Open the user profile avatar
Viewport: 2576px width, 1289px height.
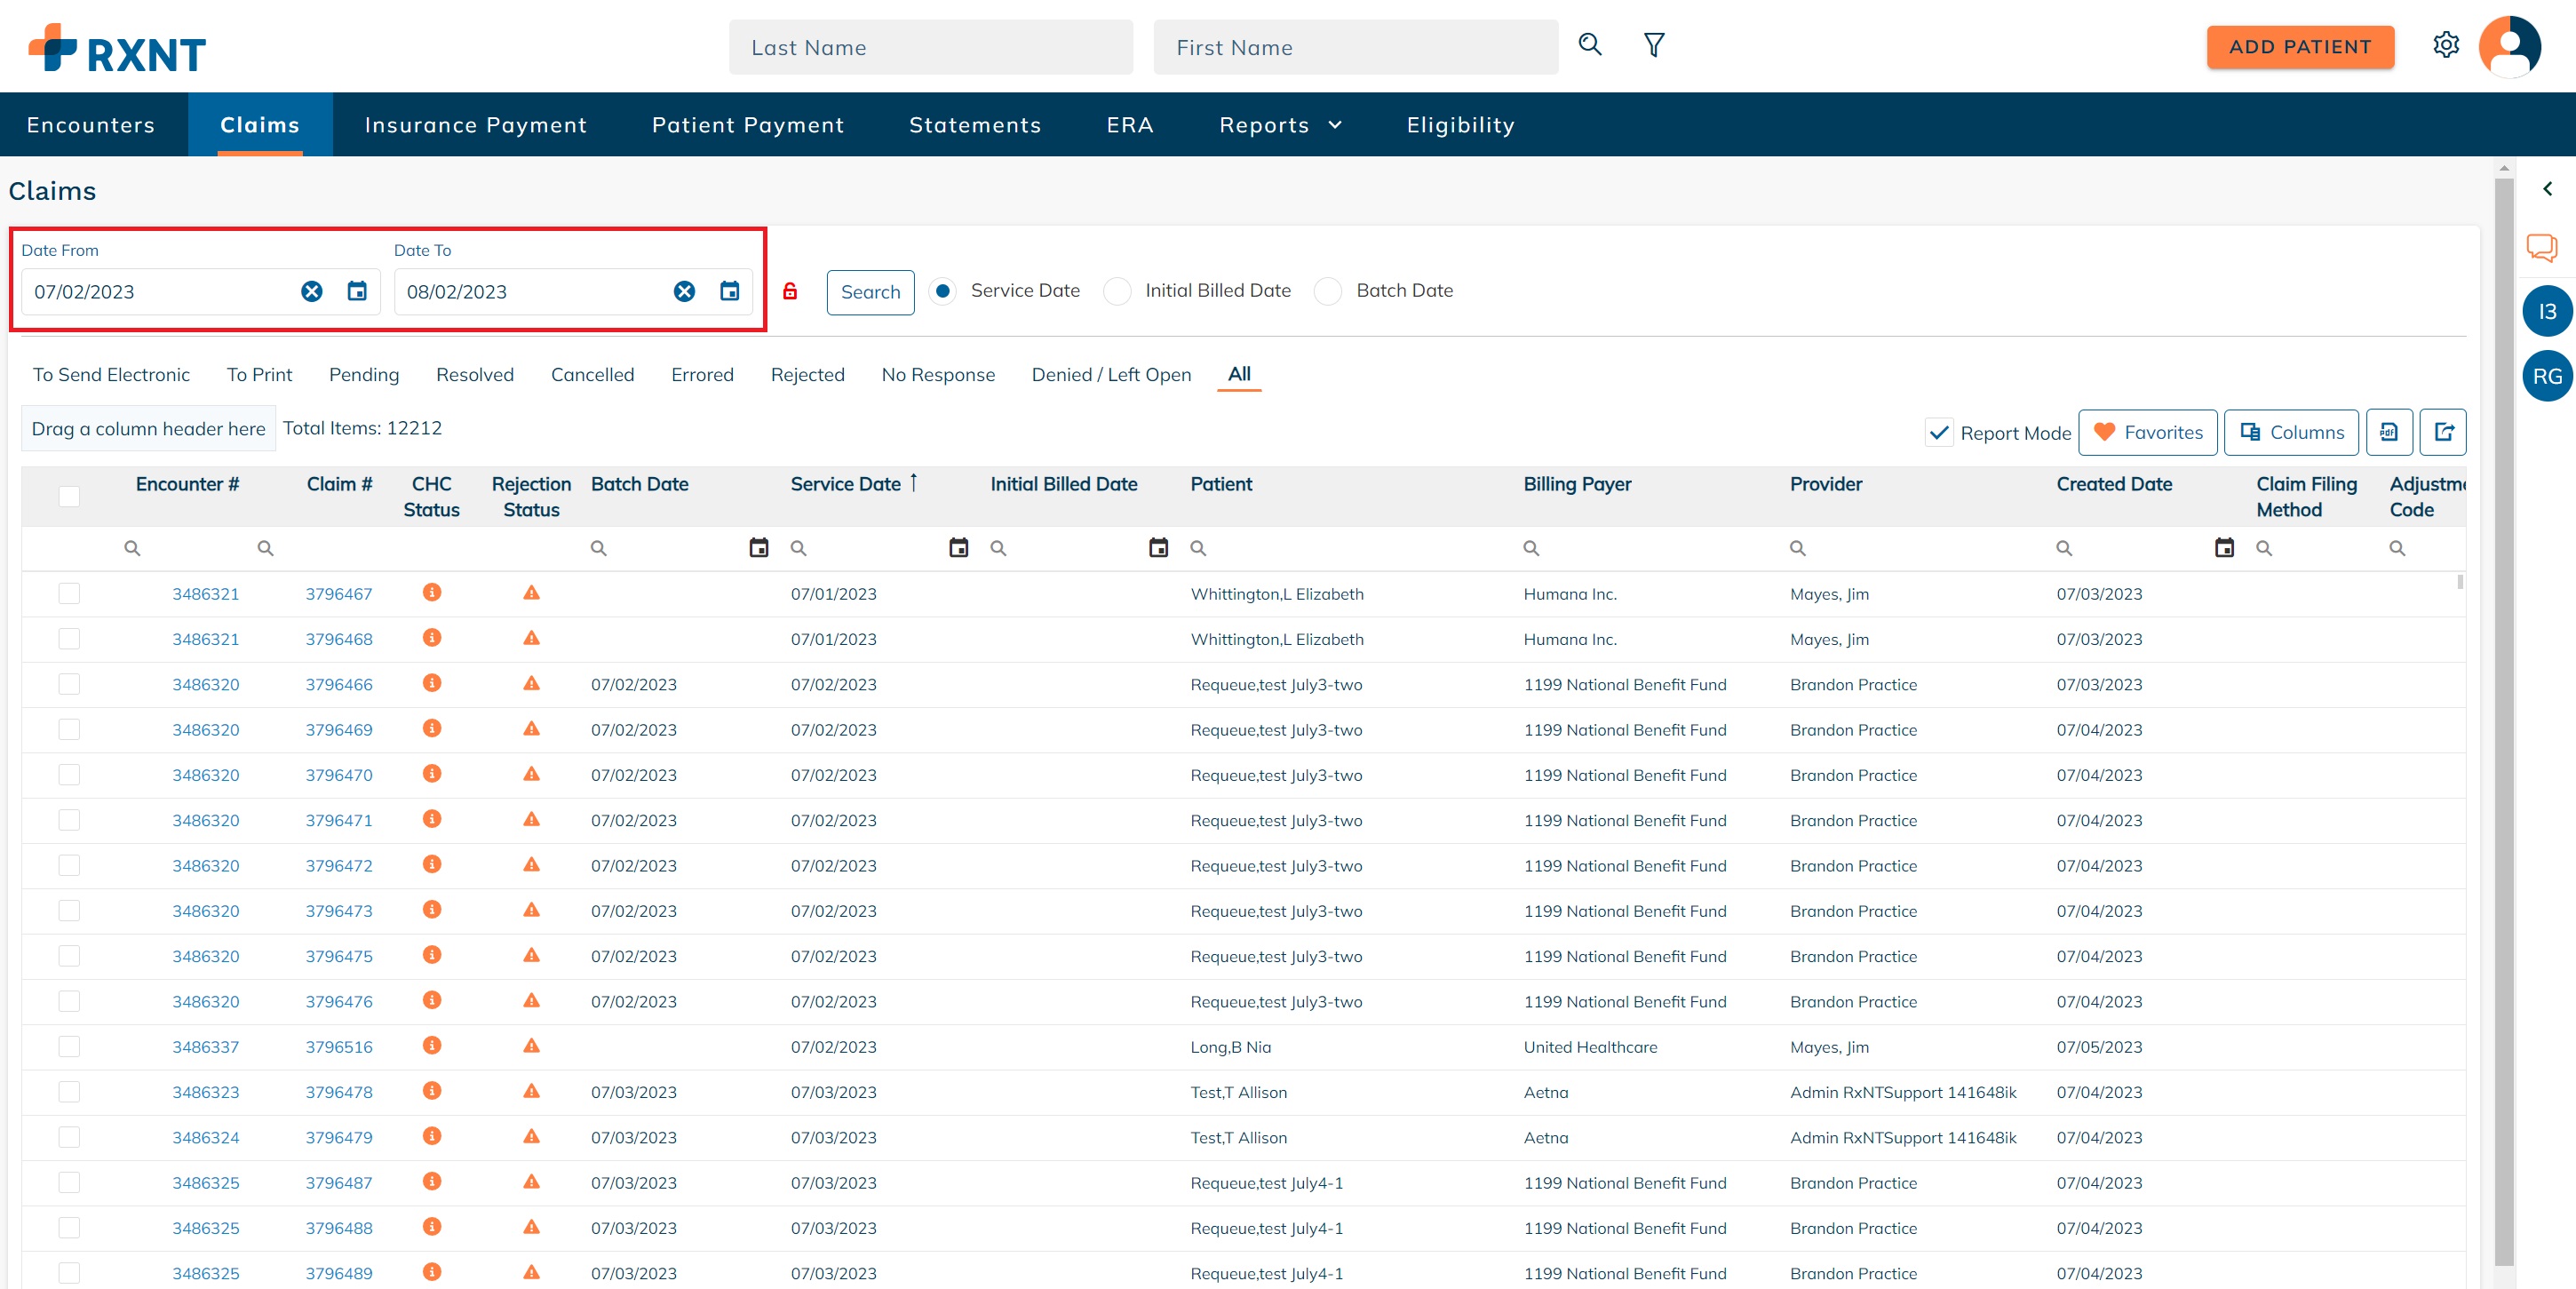pyautogui.click(x=2509, y=46)
